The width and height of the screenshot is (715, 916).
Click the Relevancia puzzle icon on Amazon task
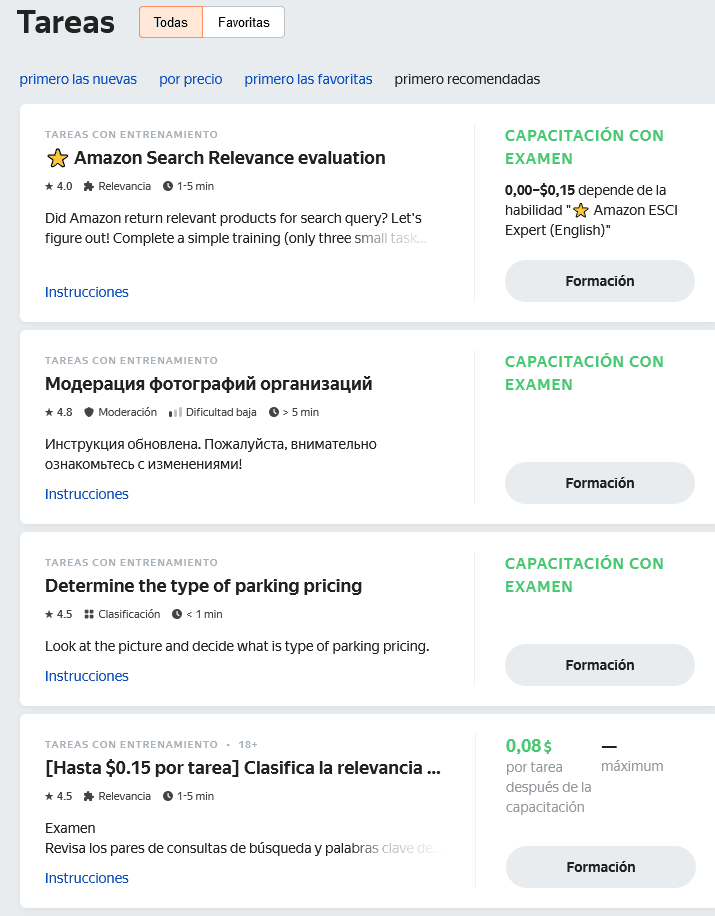pyautogui.click(x=89, y=186)
